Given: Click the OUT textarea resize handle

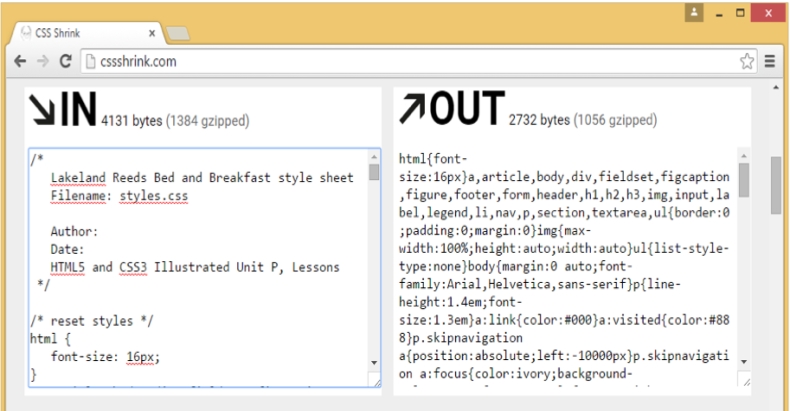Looking at the screenshot, I should (745, 380).
